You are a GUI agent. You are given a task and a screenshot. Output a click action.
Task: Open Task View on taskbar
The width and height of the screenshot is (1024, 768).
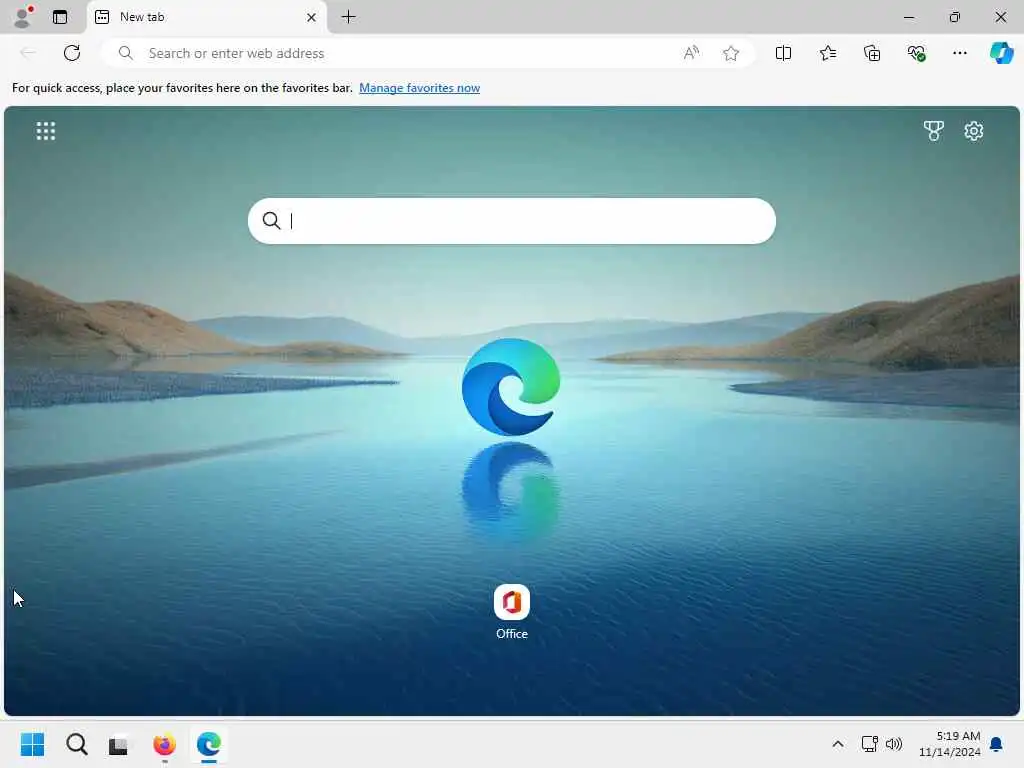click(x=118, y=744)
